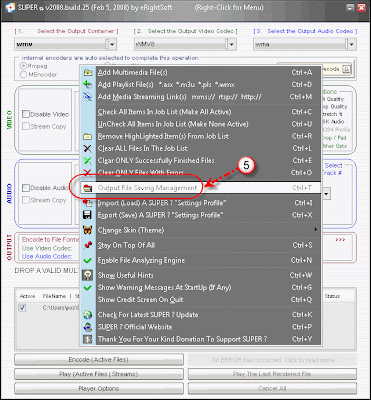The height and width of the screenshot is (400, 371).
Task: Open the Output Container wmv dropdown
Action: pyautogui.click(x=112, y=44)
